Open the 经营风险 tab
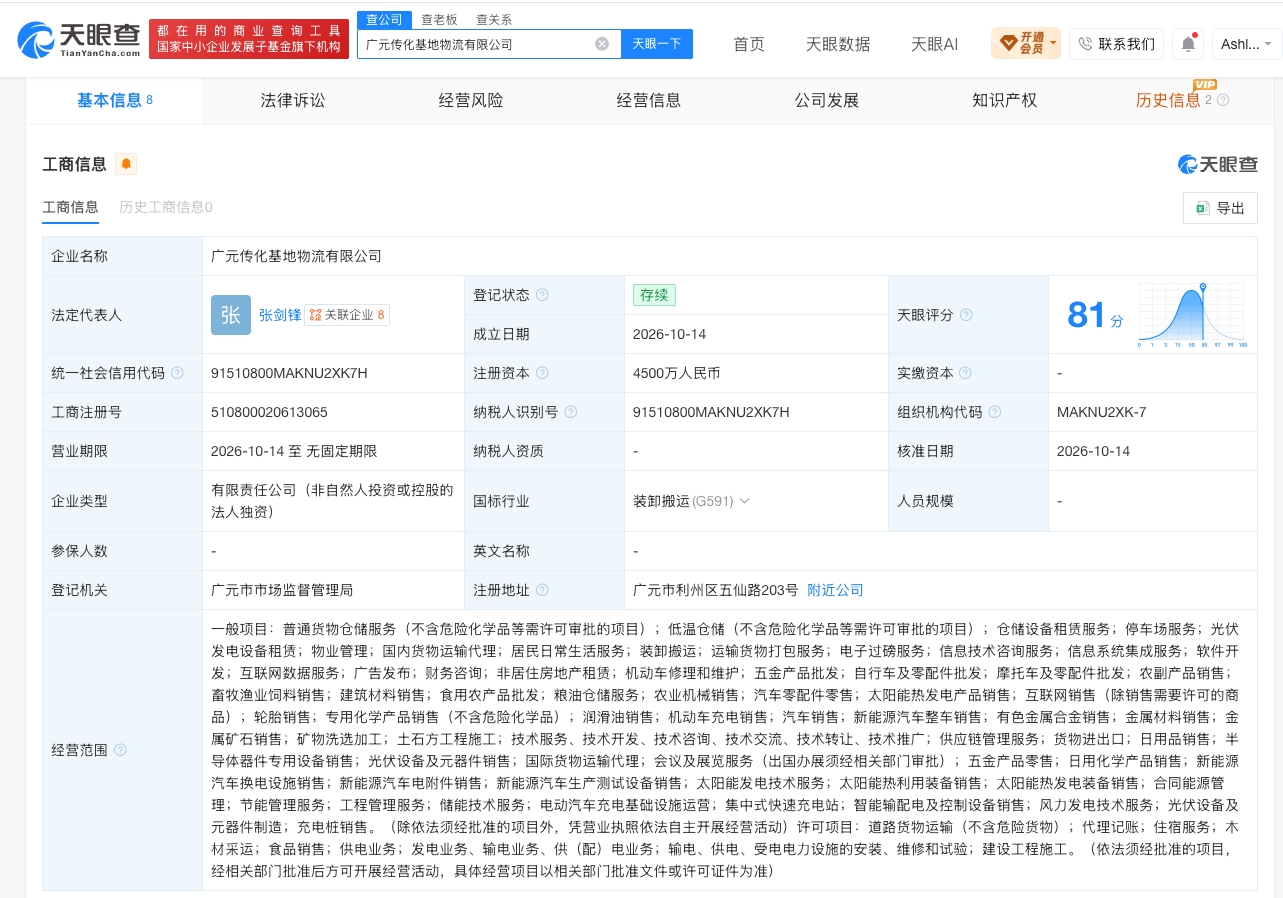 click(x=471, y=100)
